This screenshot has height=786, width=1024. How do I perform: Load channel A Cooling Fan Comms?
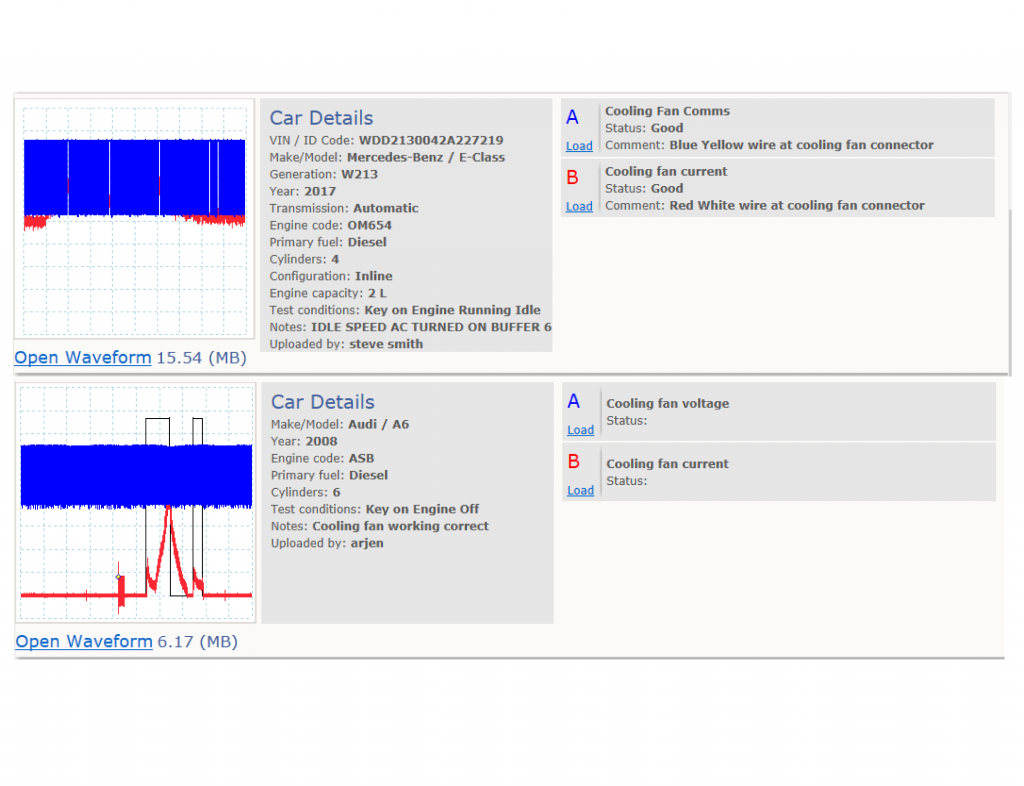[x=579, y=146]
